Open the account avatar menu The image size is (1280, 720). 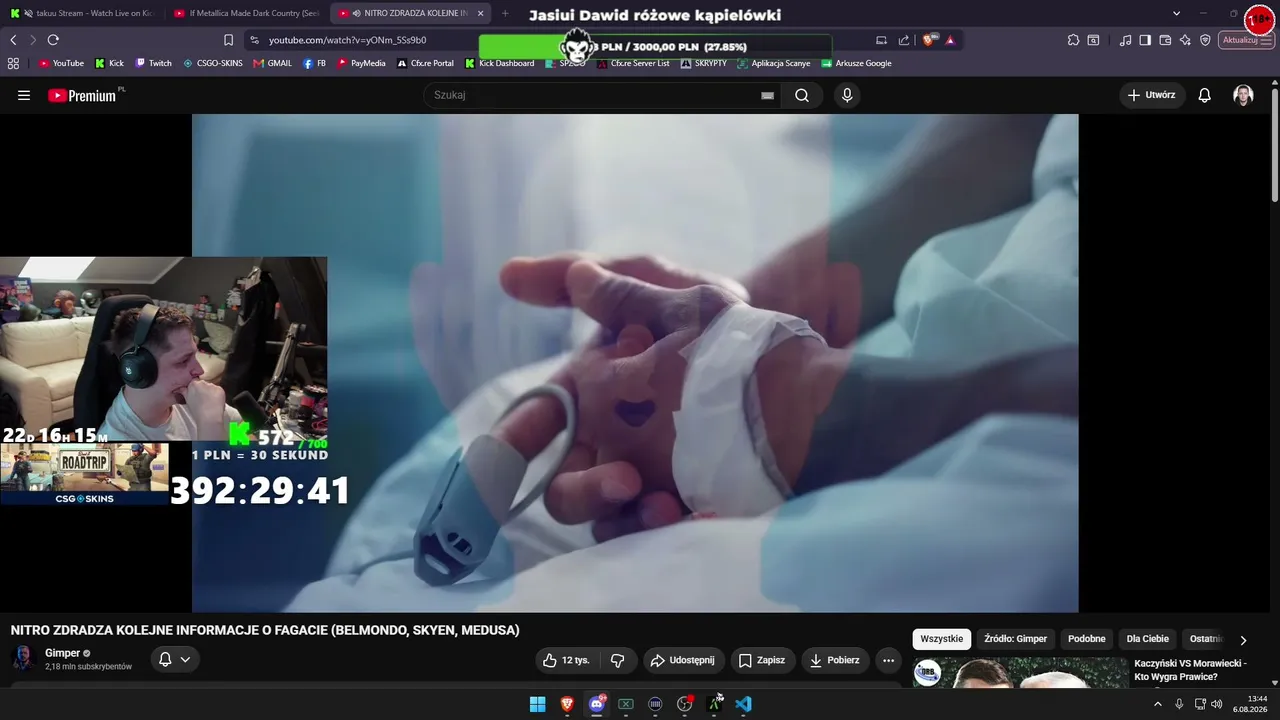click(1243, 95)
